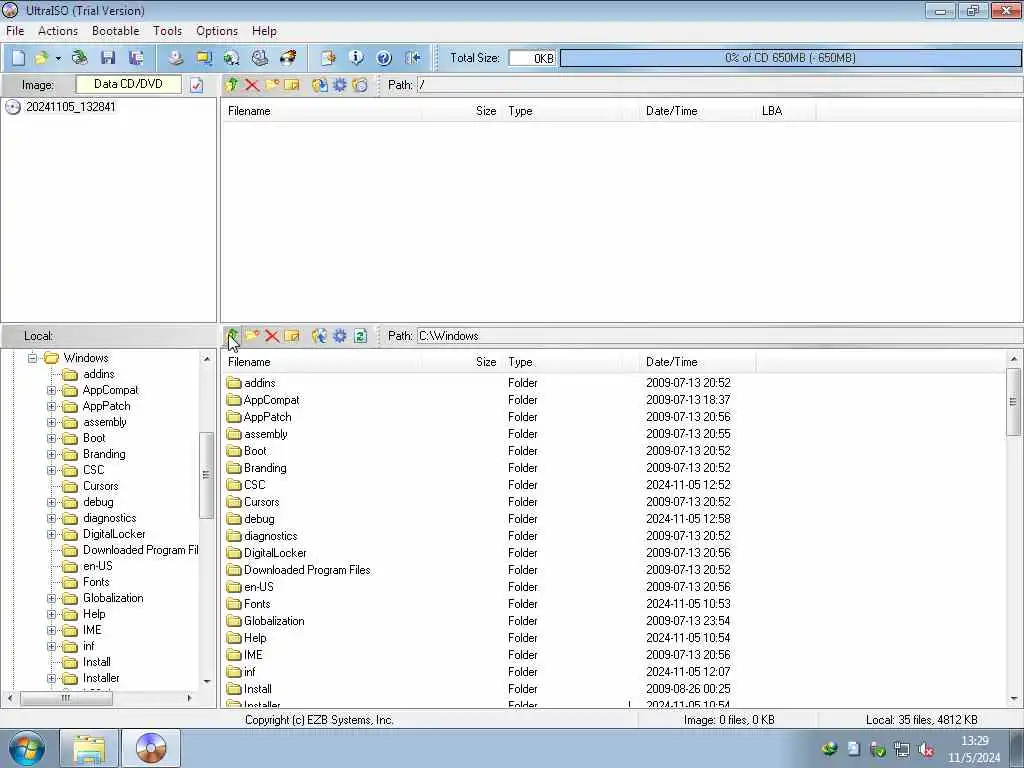Viewport: 1024px width, 768px height.
Task: Click Rename icon in Local toolbar
Action: [292, 336]
